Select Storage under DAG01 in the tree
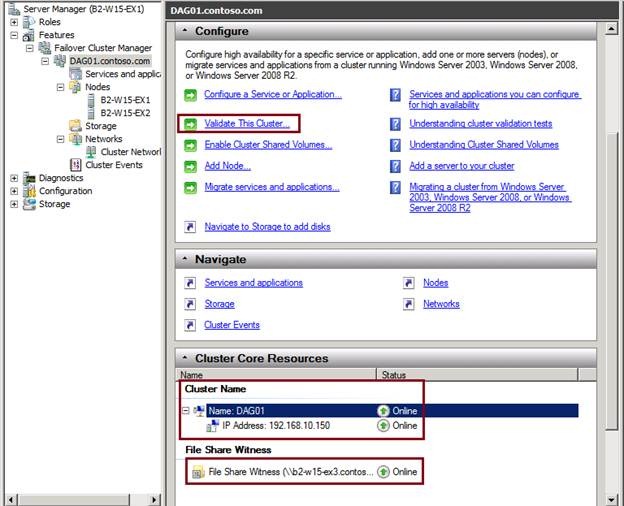 coord(101,126)
